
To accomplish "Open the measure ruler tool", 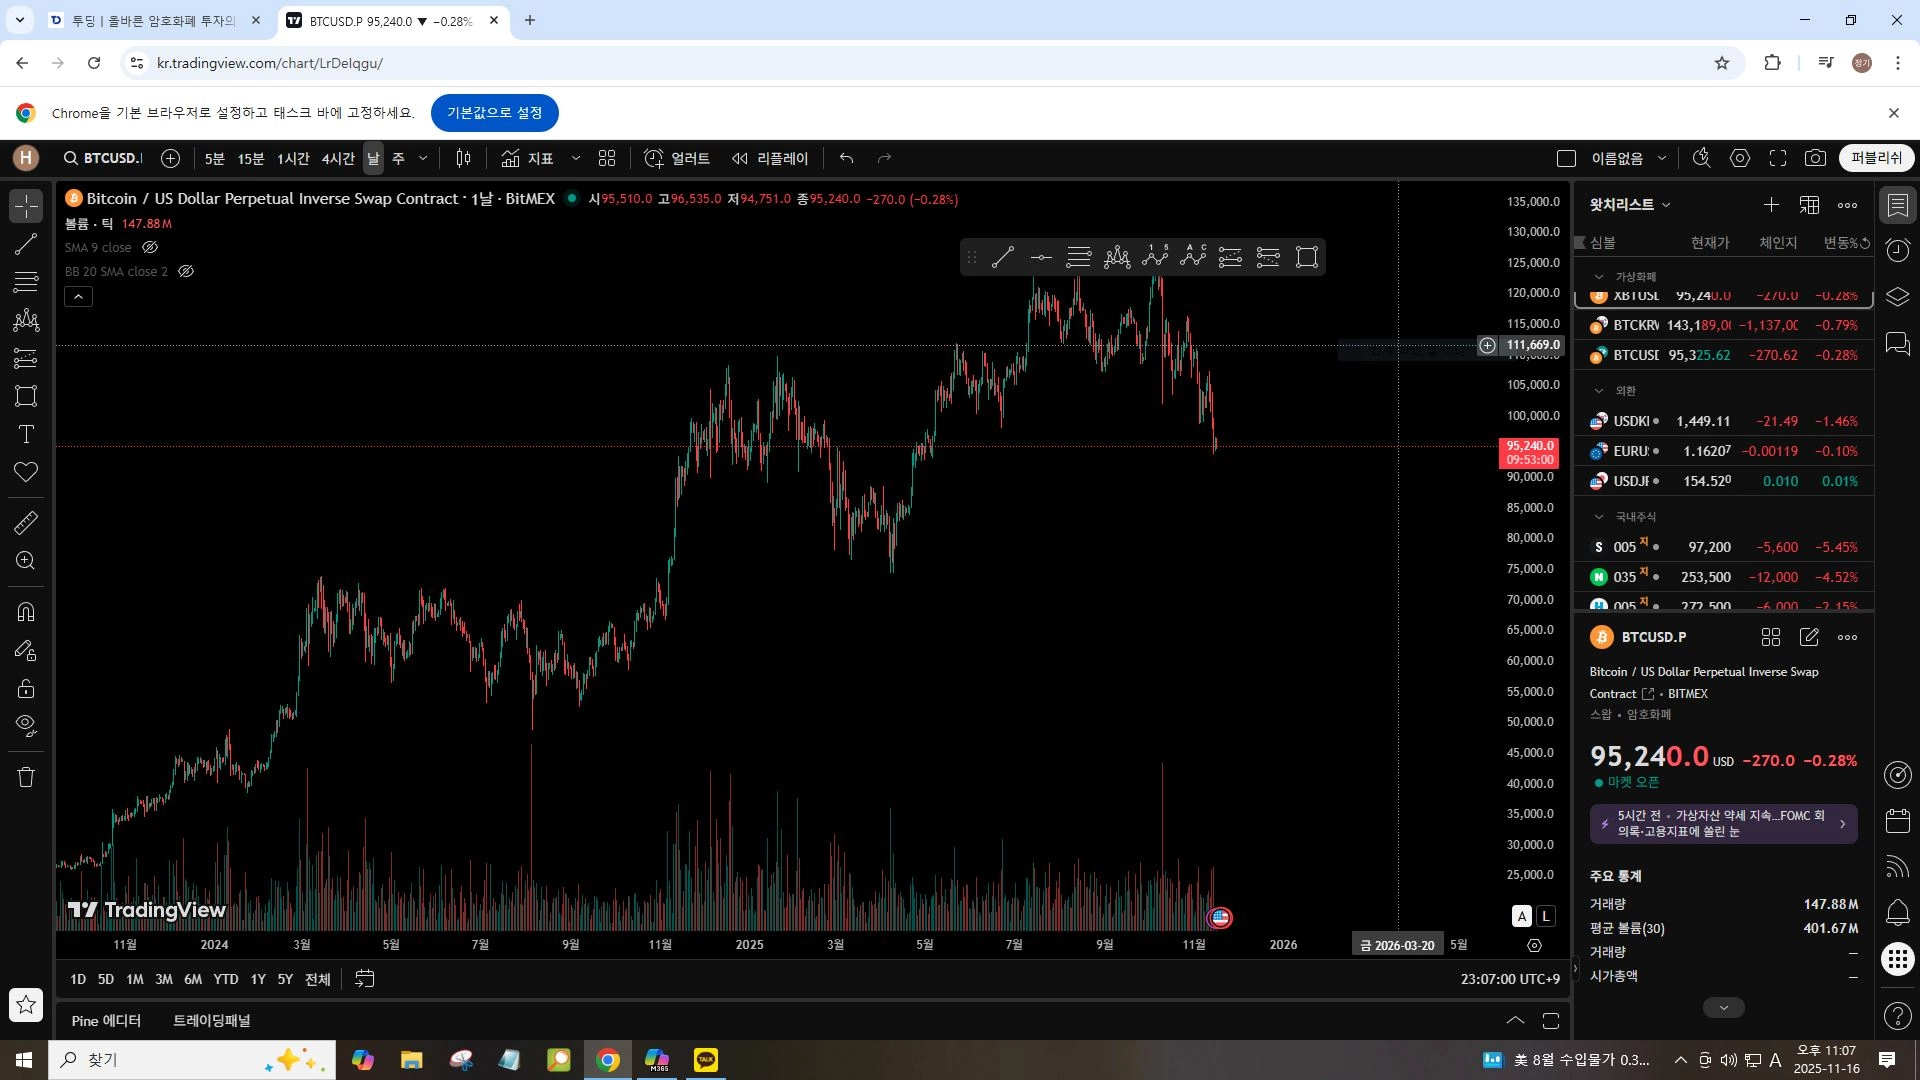I will click(x=26, y=523).
